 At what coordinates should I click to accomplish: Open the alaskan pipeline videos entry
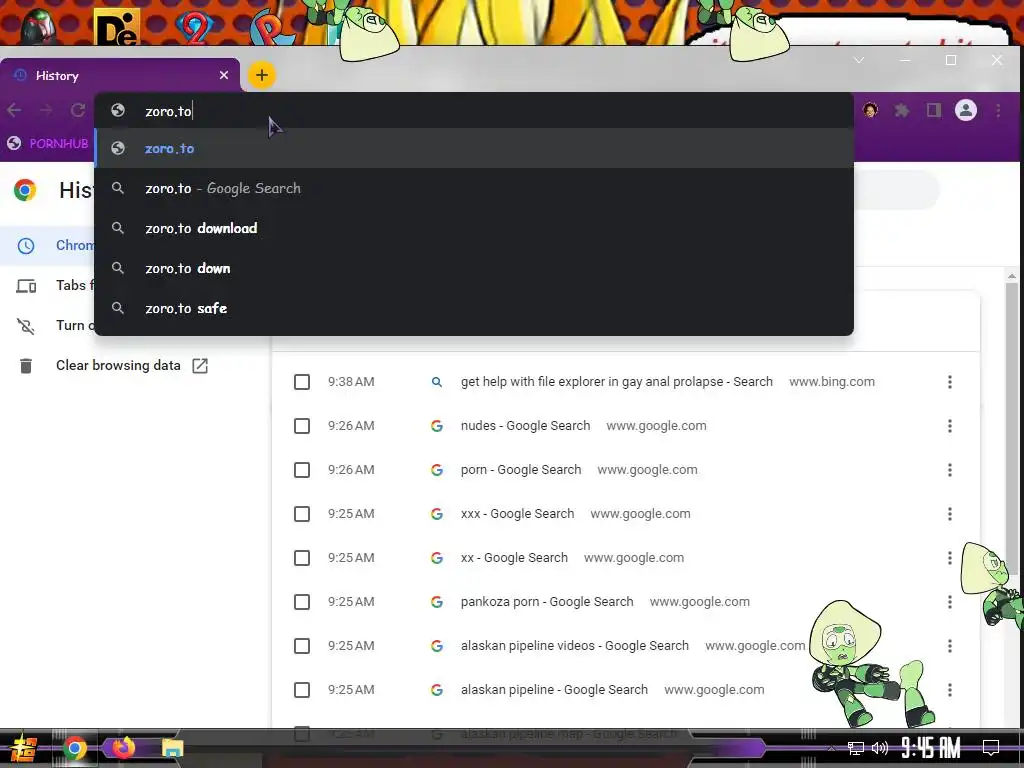[x=575, y=646]
